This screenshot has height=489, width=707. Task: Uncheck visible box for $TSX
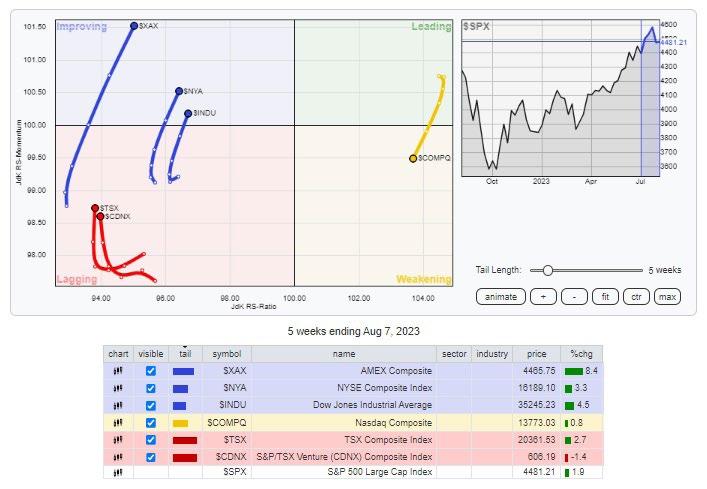pyautogui.click(x=151, y=440)
